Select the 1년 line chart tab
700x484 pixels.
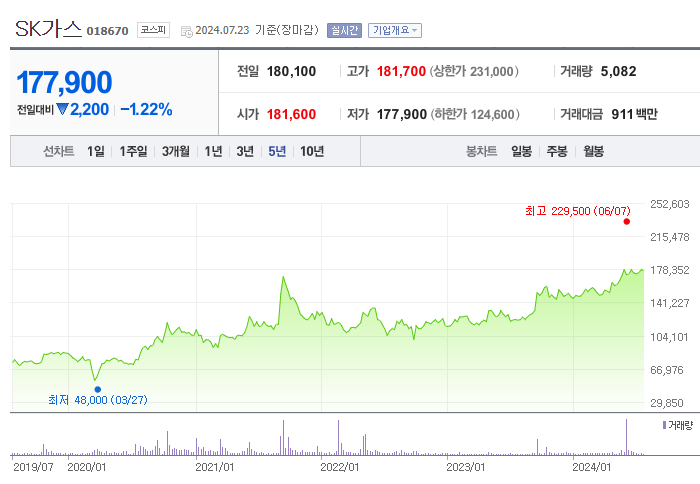coord(213,151)
